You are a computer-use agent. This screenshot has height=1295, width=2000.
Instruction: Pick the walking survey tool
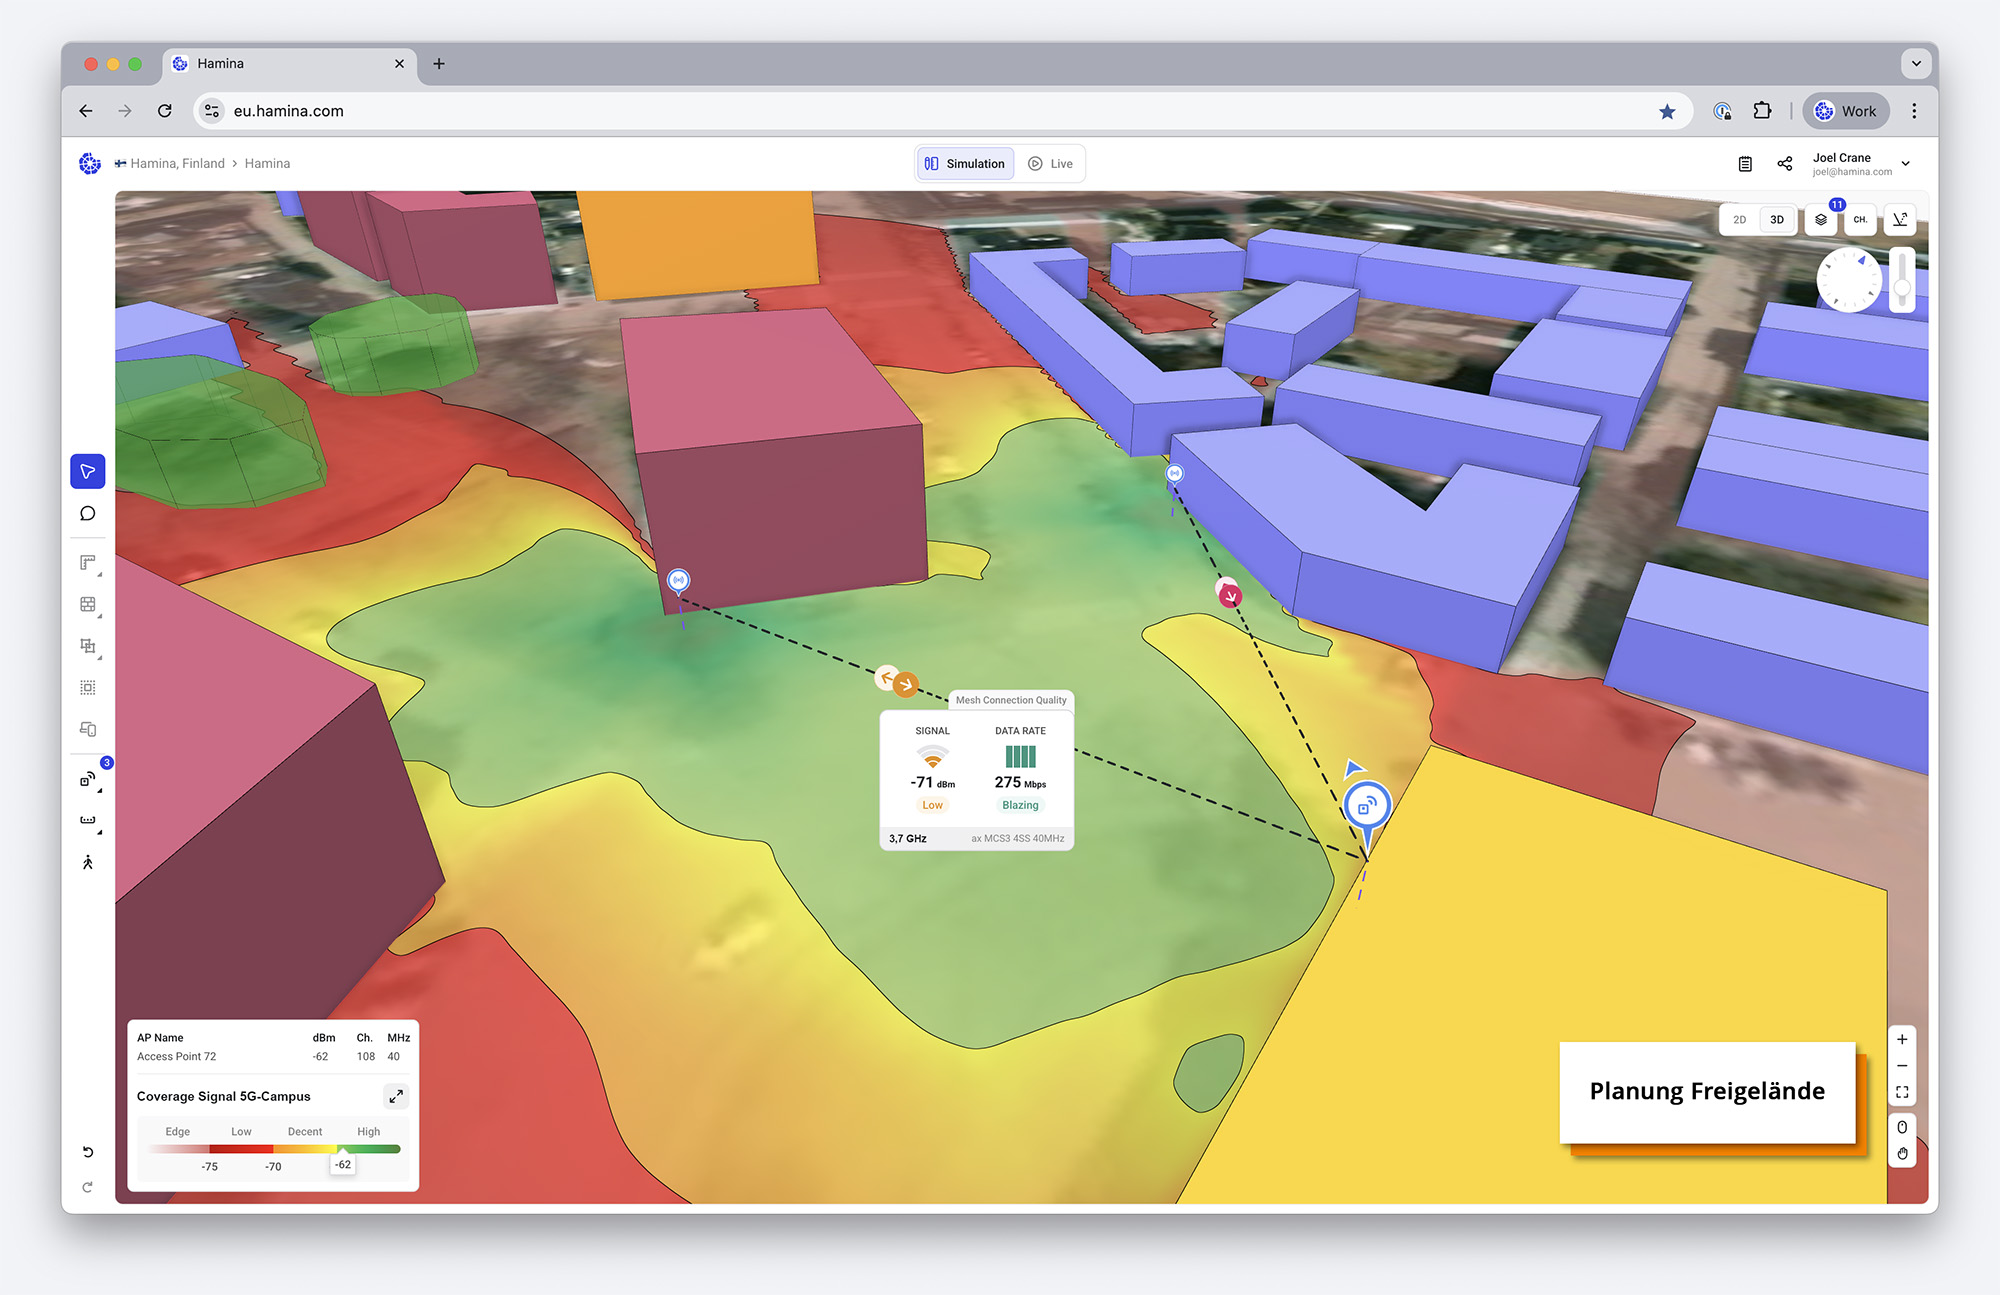click(x=88, y=862)
